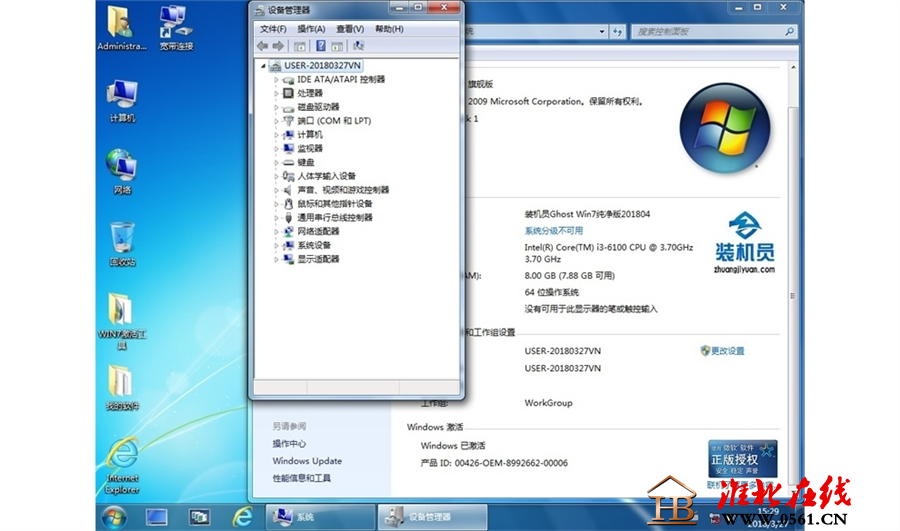
Task: Open the 文件(F) menu
Action: tap(273, 29)
